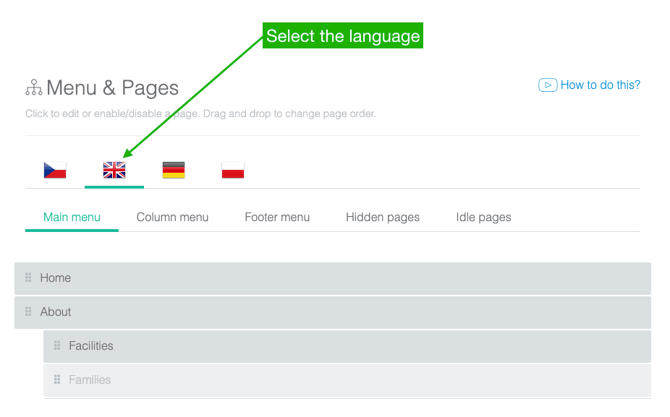Screen dimensions: 670x417
Task: Enable the disabled Families page
Action: (x=90, y=380)
